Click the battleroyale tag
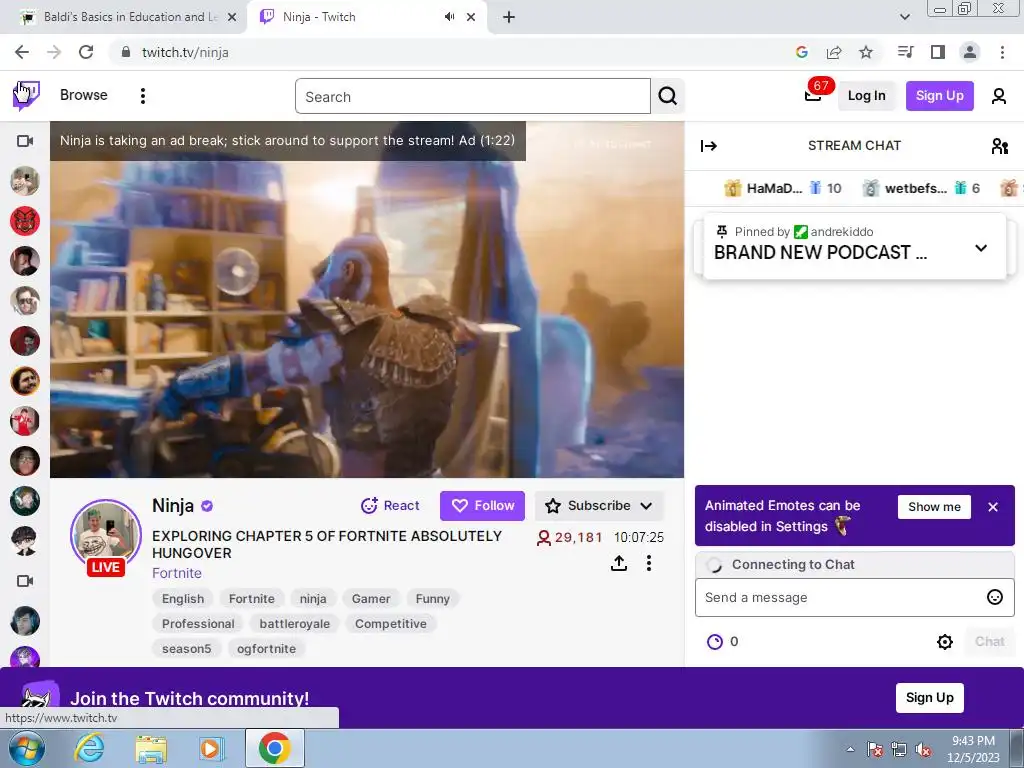 (x=295, y=624)
